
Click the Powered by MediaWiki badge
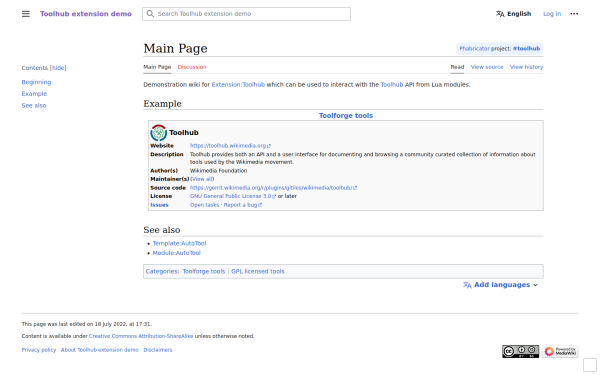click(560, 351)
